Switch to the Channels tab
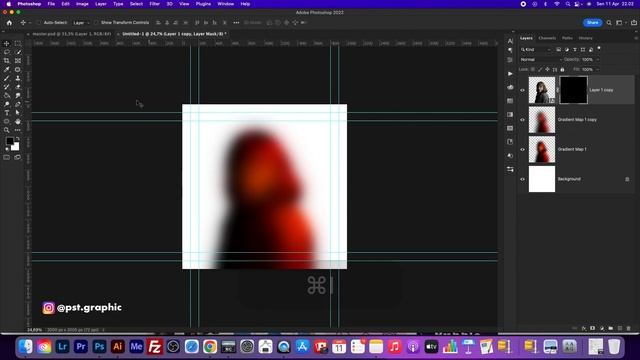 click(547, 38)
